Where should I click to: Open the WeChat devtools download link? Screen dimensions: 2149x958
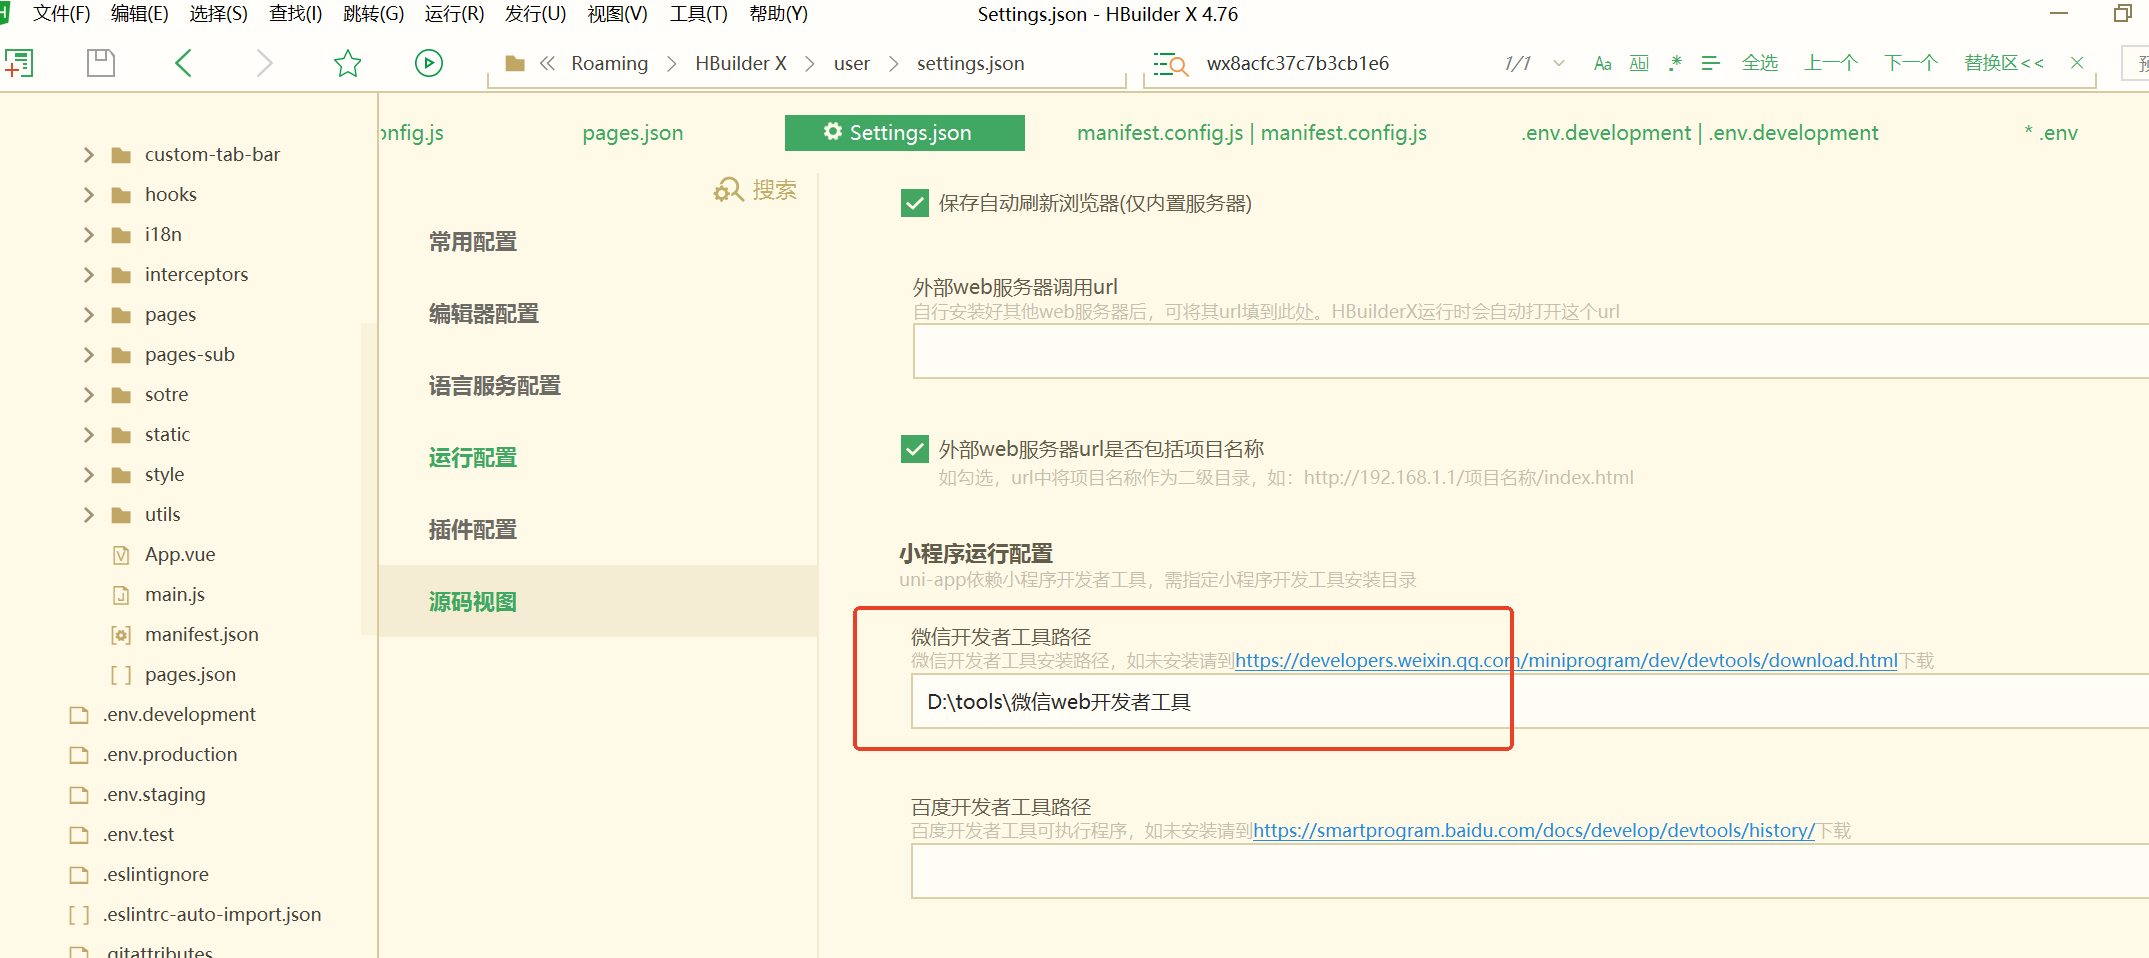tap(1566, 661)
